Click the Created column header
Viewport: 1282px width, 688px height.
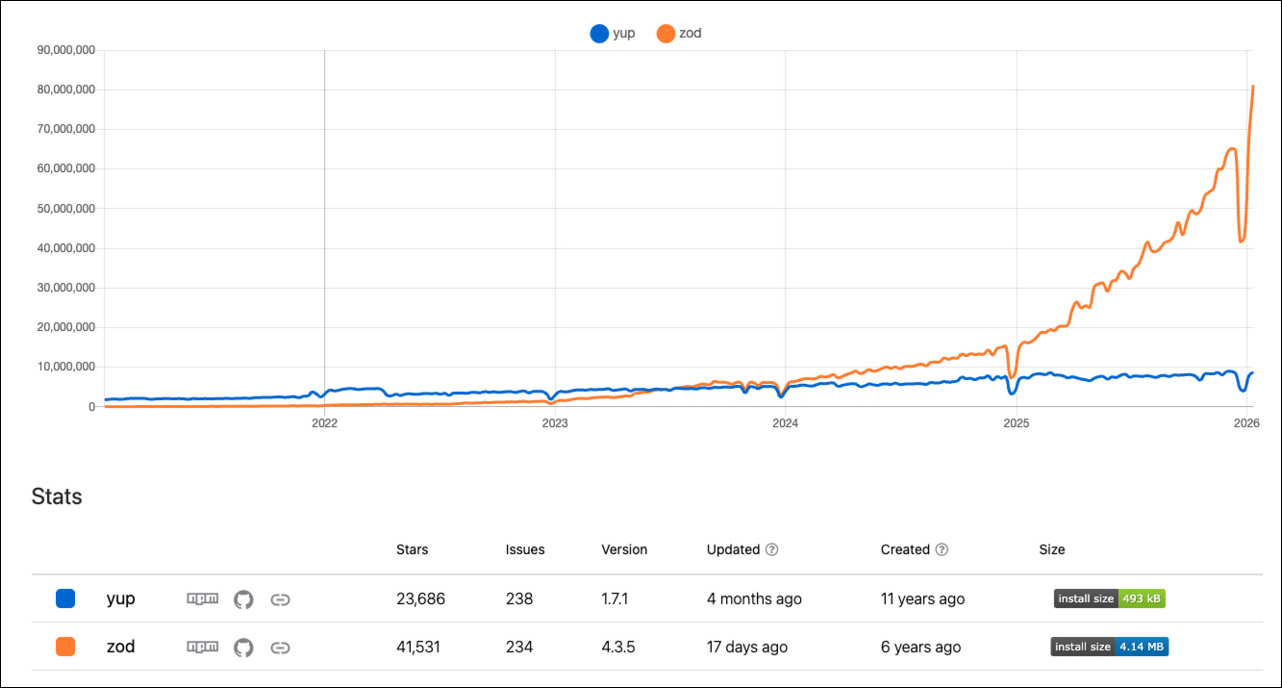point(906,550)
